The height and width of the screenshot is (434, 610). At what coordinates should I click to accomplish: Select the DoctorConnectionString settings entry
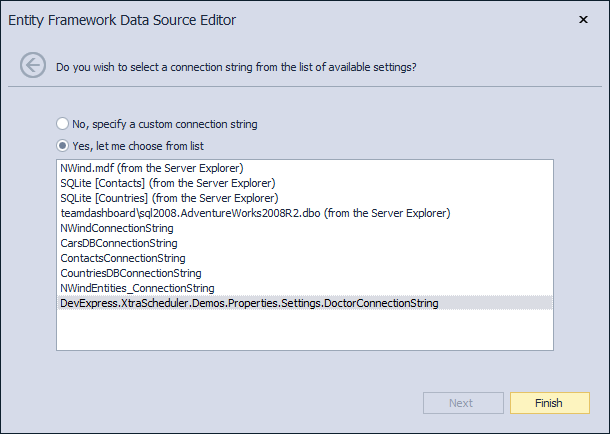[249, 303]
